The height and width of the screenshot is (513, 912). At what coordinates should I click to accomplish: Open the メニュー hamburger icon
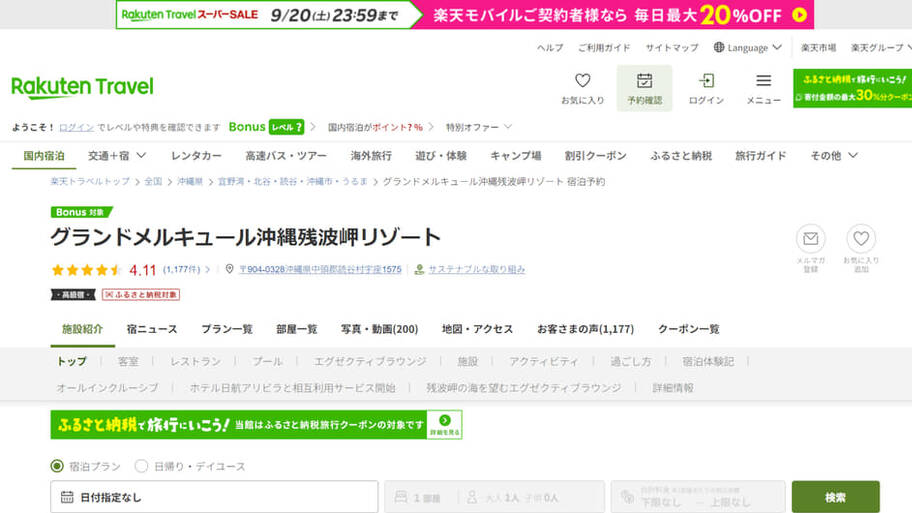[764, 80]
